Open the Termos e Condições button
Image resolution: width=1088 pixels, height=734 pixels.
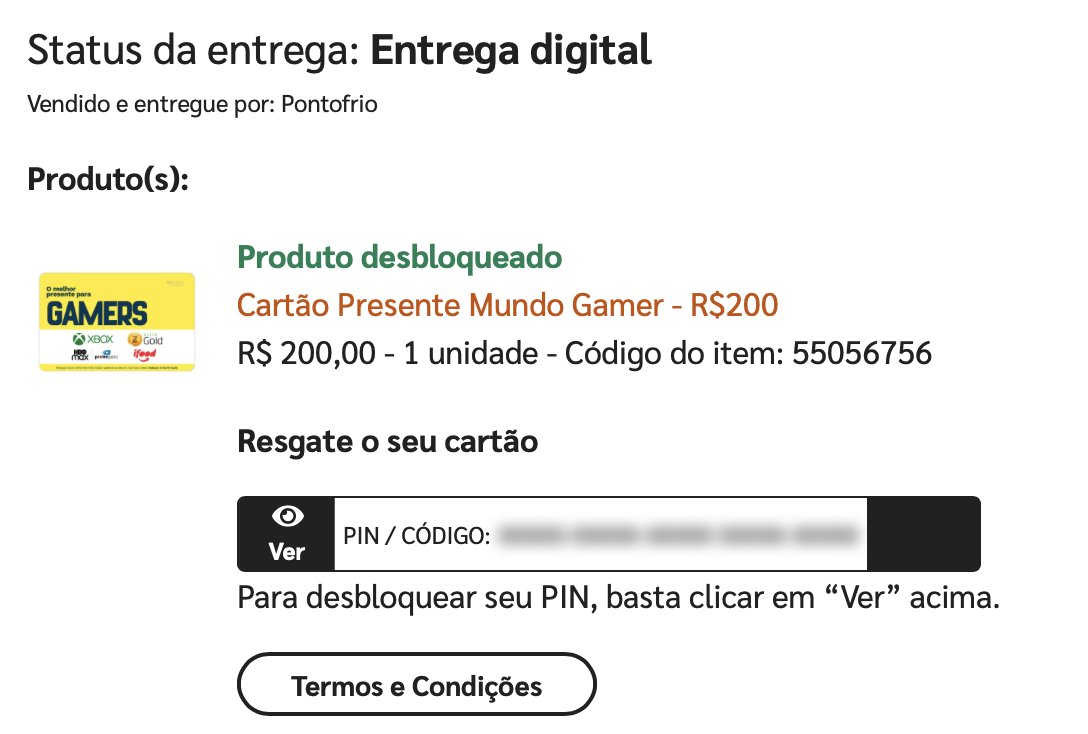[416, 684]
